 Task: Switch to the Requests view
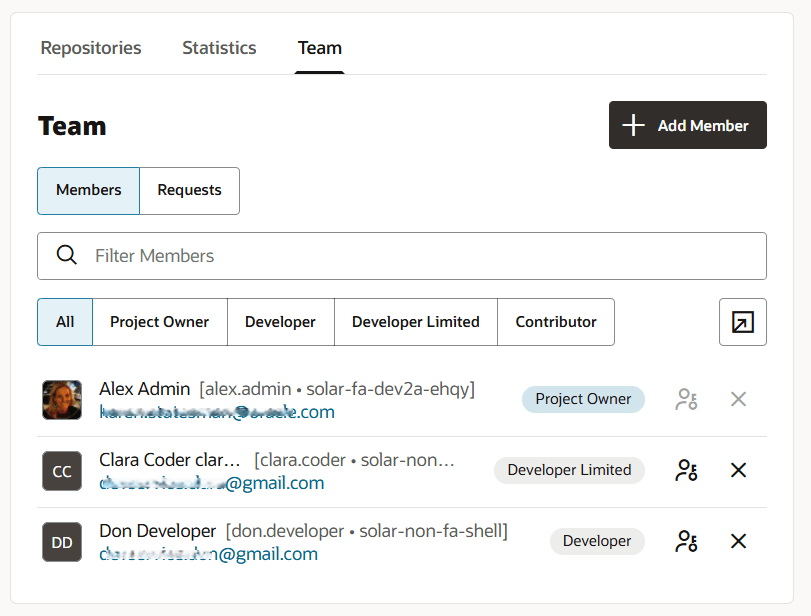189,190
